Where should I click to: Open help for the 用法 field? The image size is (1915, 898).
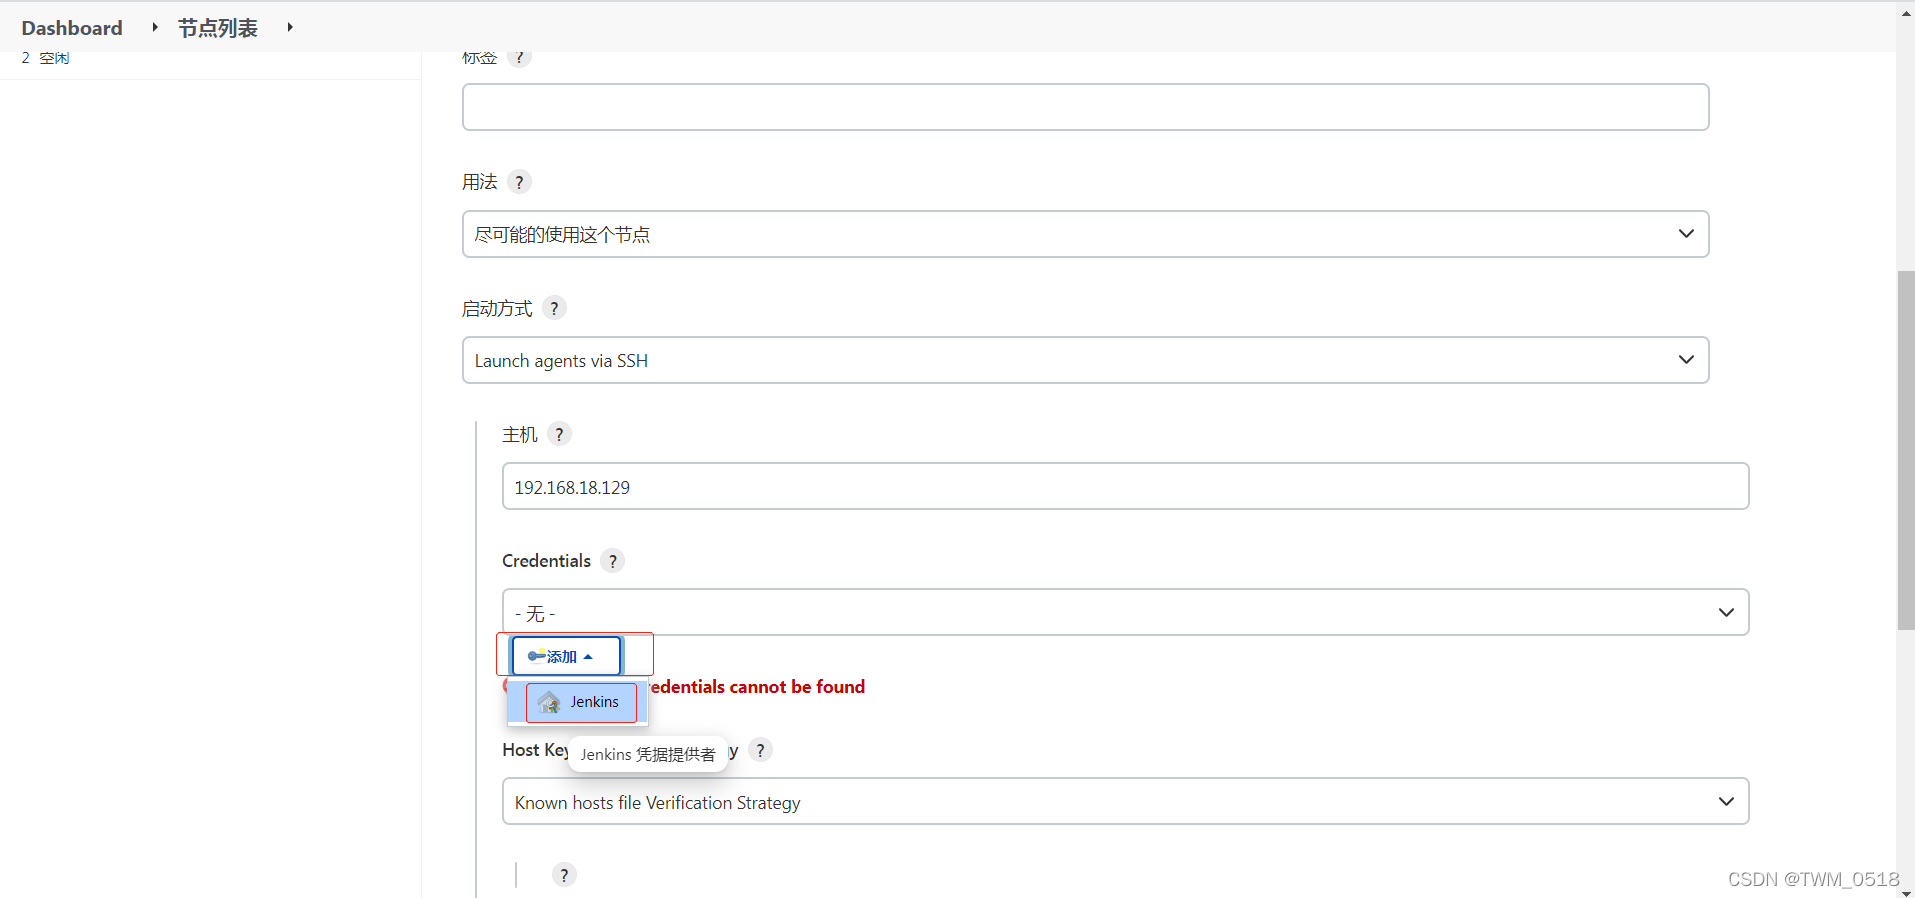[x=519, y=182]
